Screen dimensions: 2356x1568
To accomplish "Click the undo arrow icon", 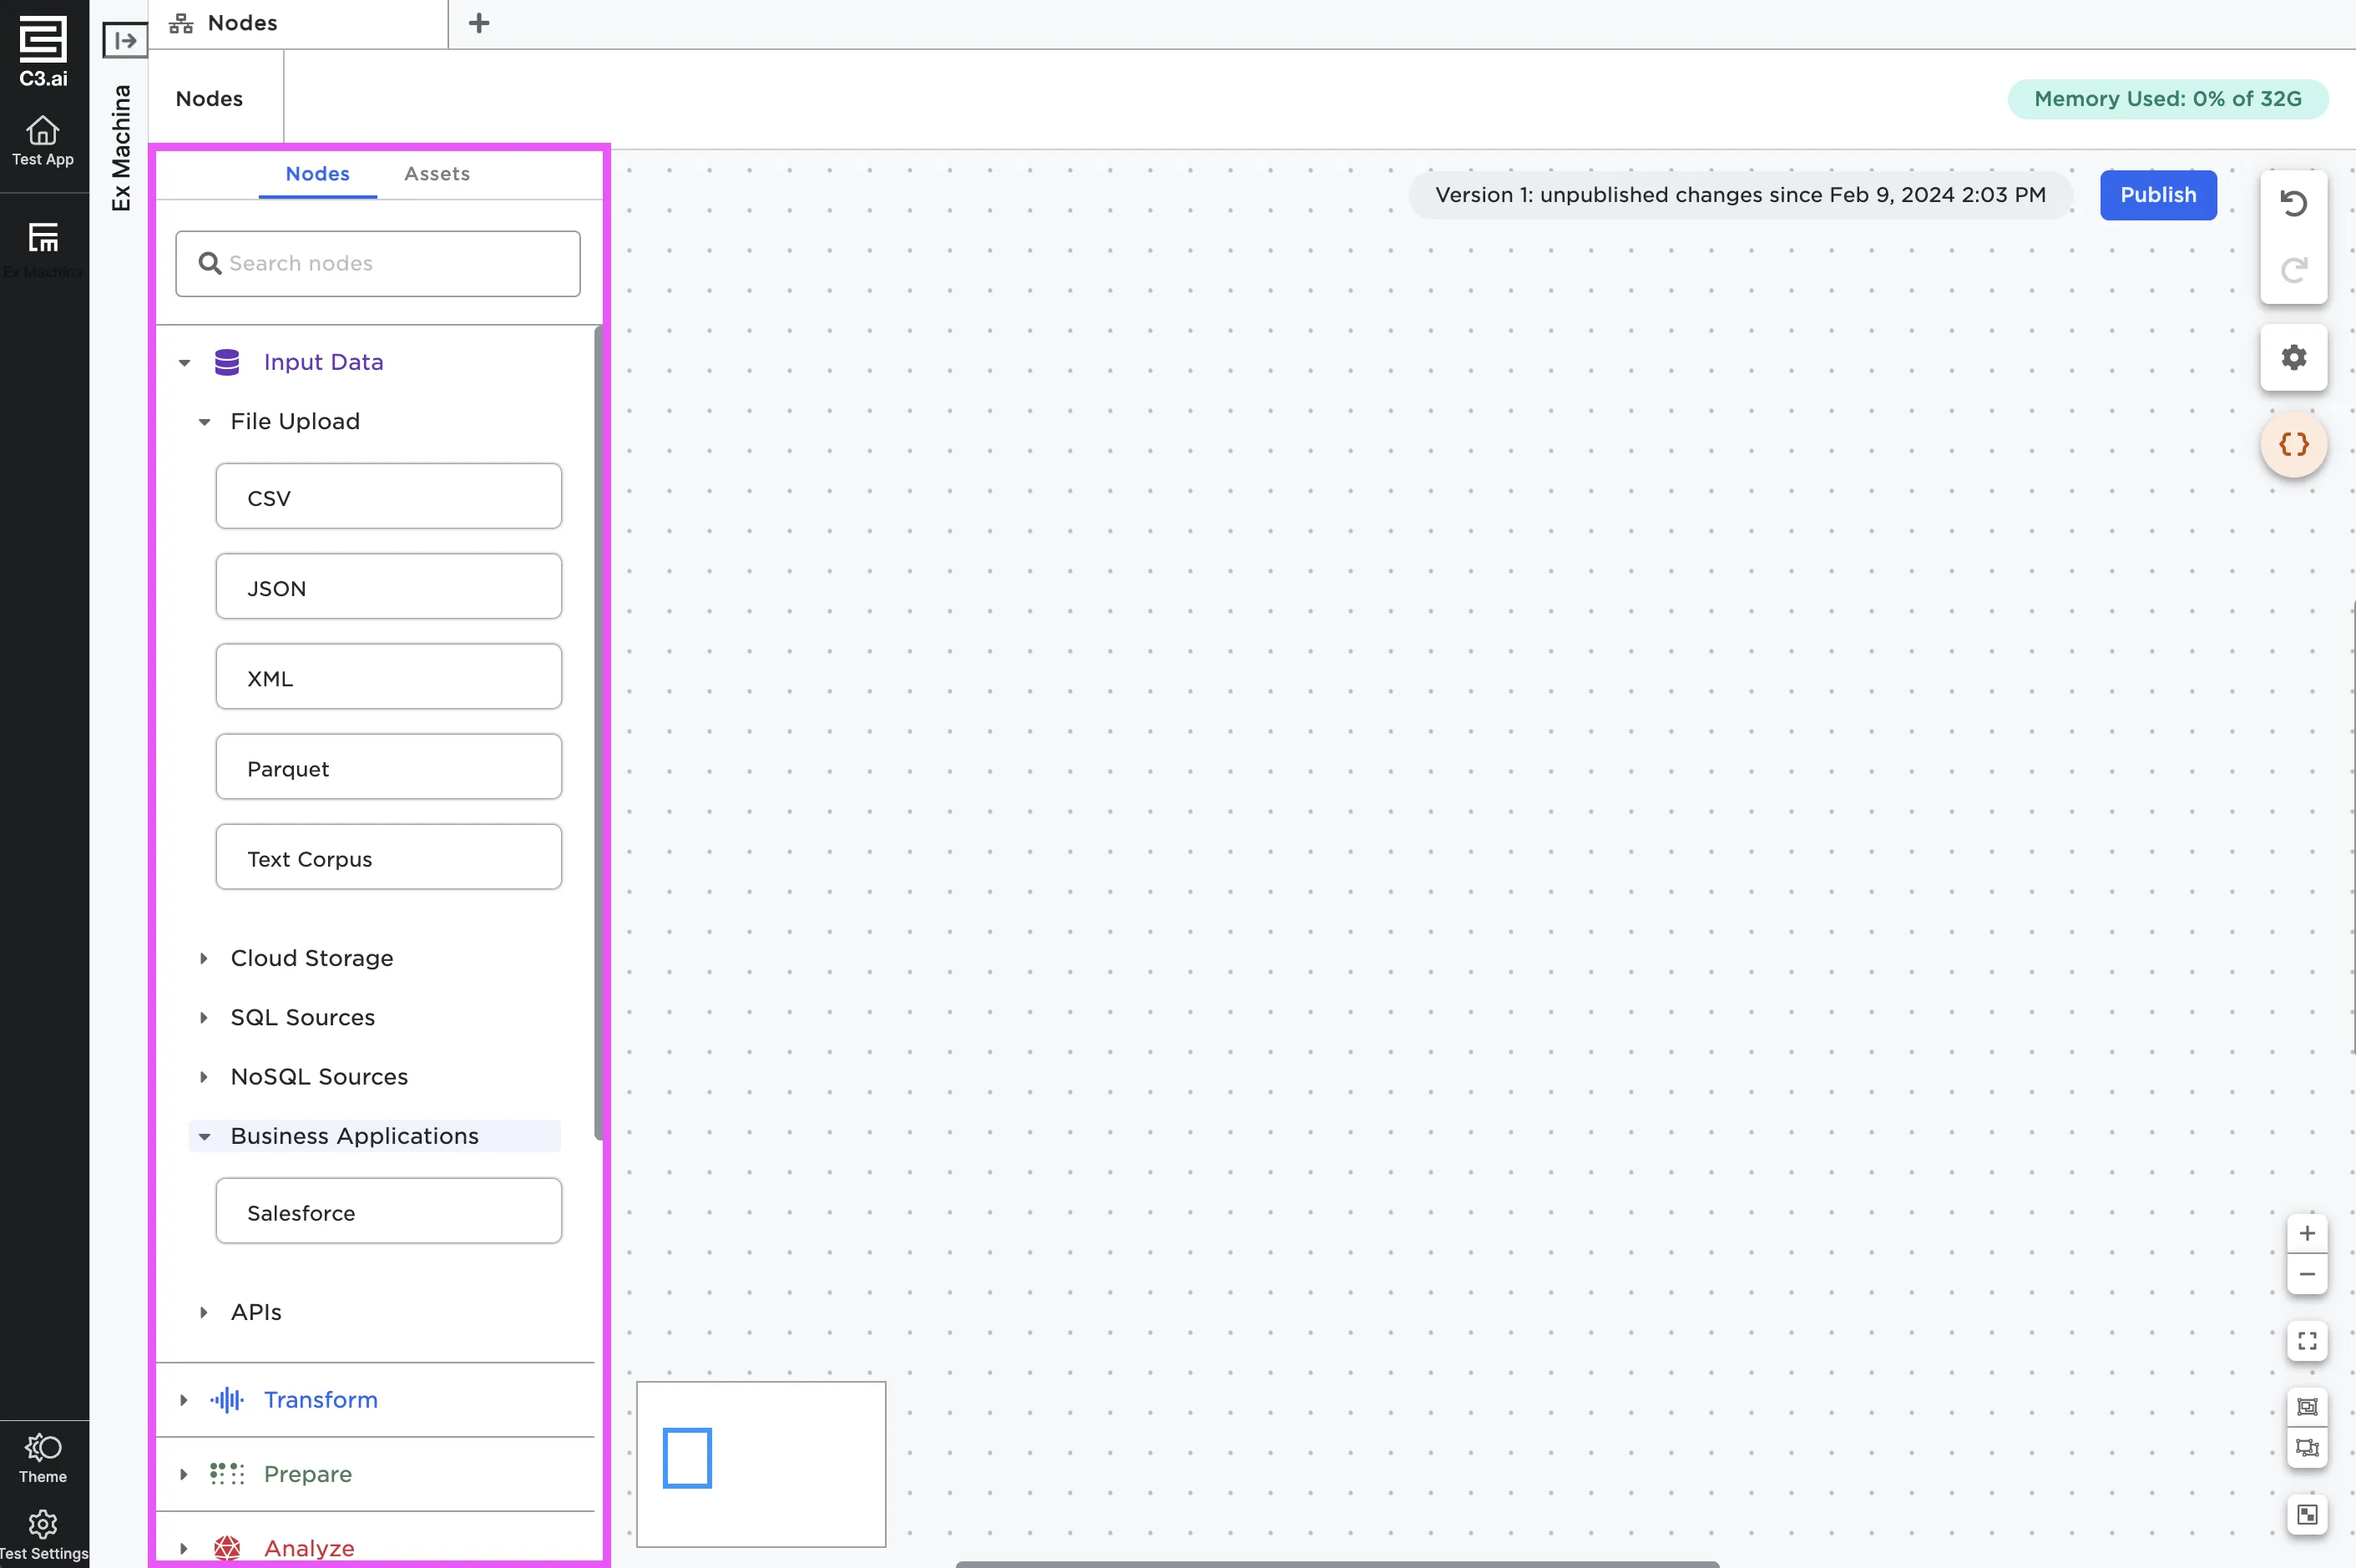I will coord(2293,204).
